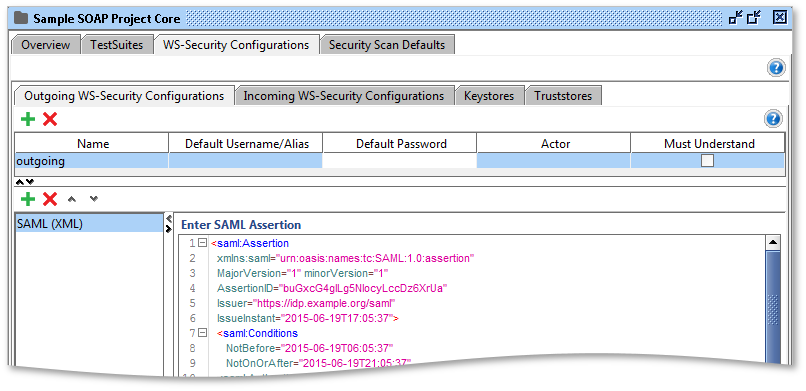
Task: Click the splitter down arrow below the table
Action: [30, 181]
